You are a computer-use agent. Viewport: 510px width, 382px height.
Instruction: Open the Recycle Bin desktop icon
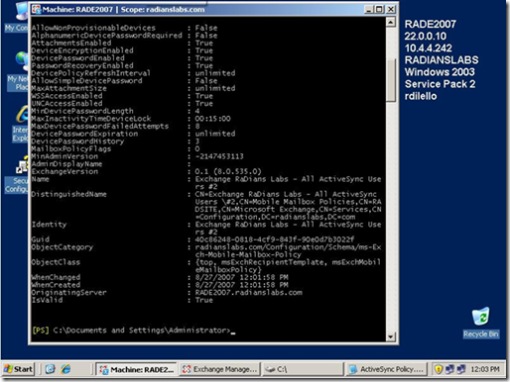[x=481, y=322]
